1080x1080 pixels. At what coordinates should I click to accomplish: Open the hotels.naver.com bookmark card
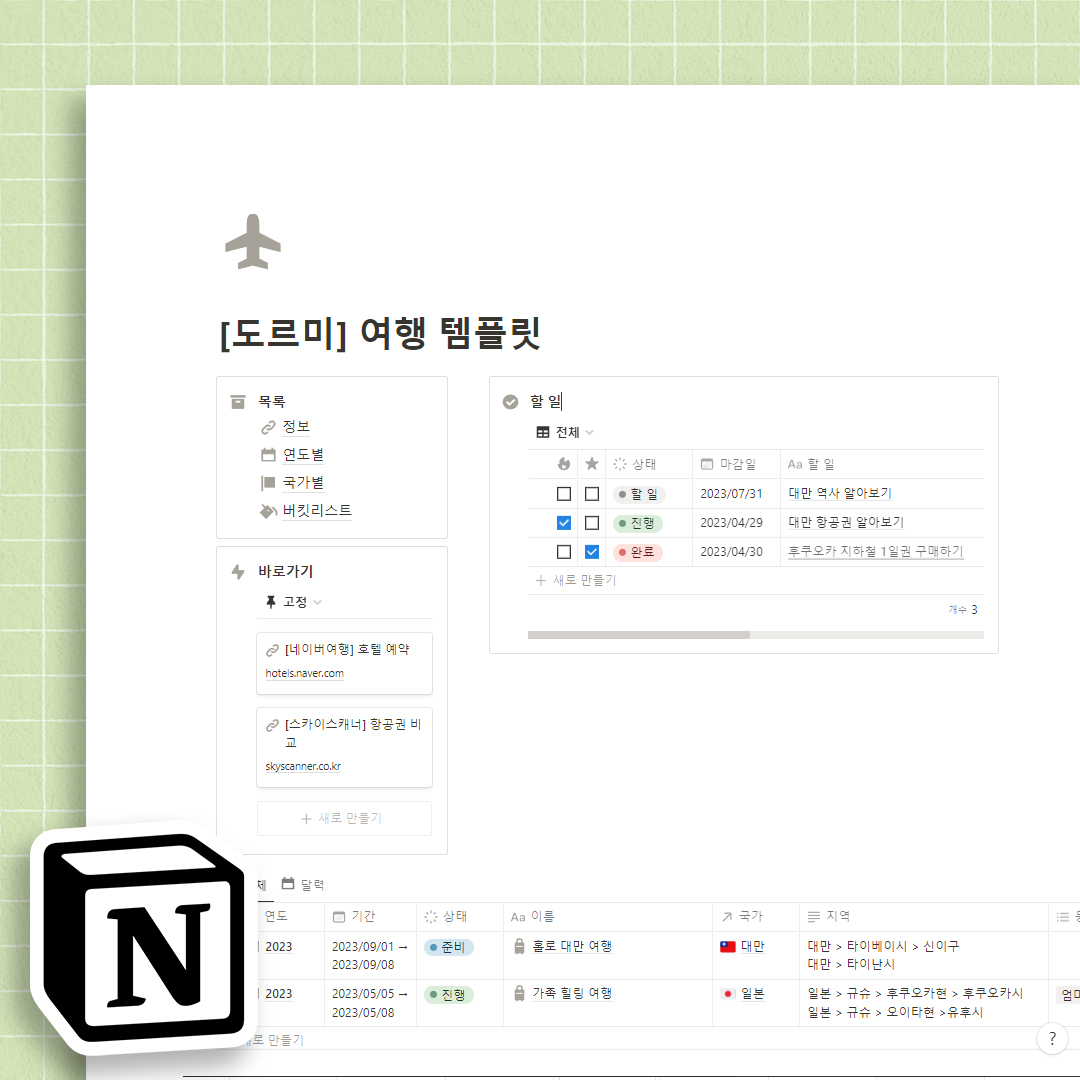344,663
